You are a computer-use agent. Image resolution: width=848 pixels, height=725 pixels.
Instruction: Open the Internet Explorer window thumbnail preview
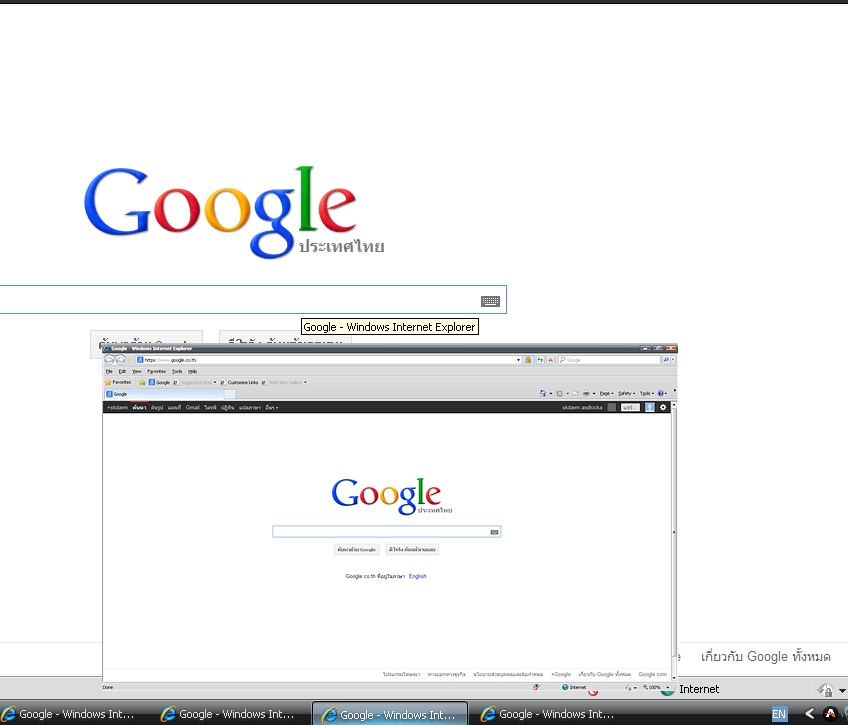coord(389,515)
